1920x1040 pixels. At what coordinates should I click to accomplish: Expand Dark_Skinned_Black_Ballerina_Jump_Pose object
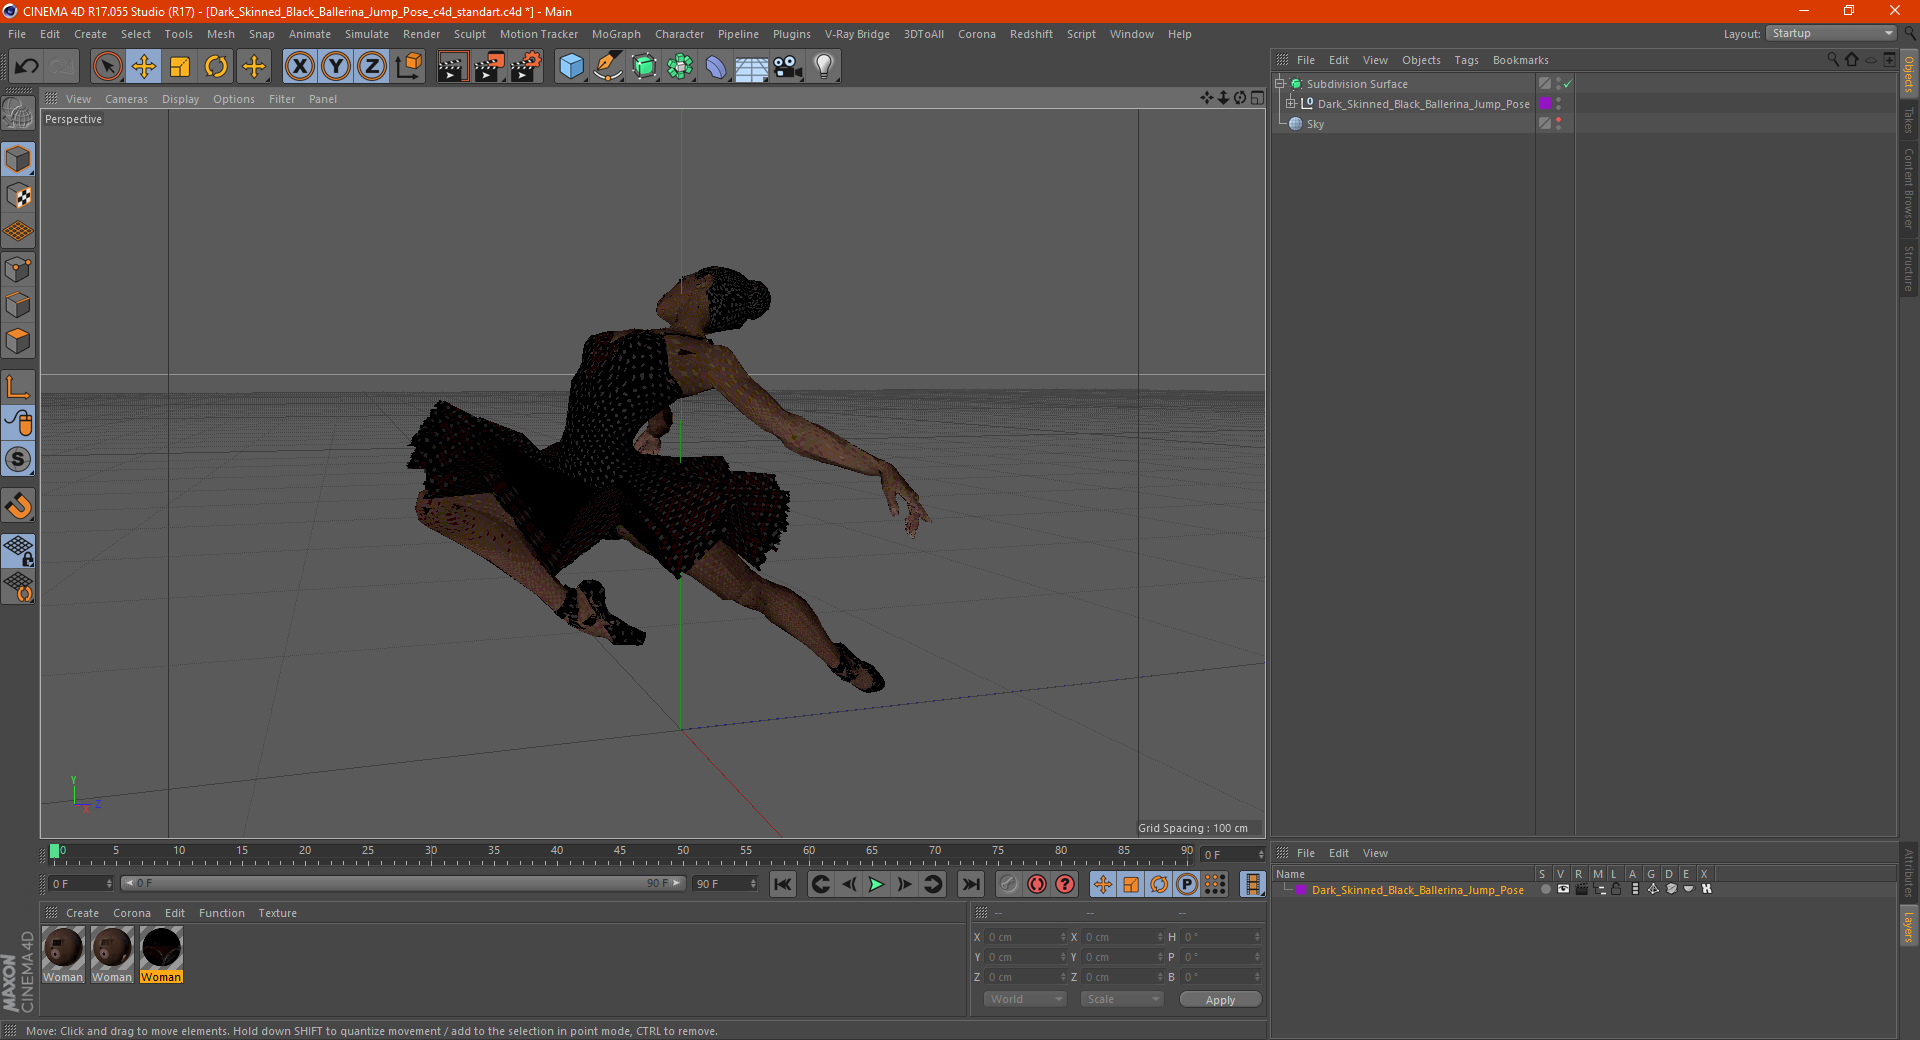click(1291, 104)
